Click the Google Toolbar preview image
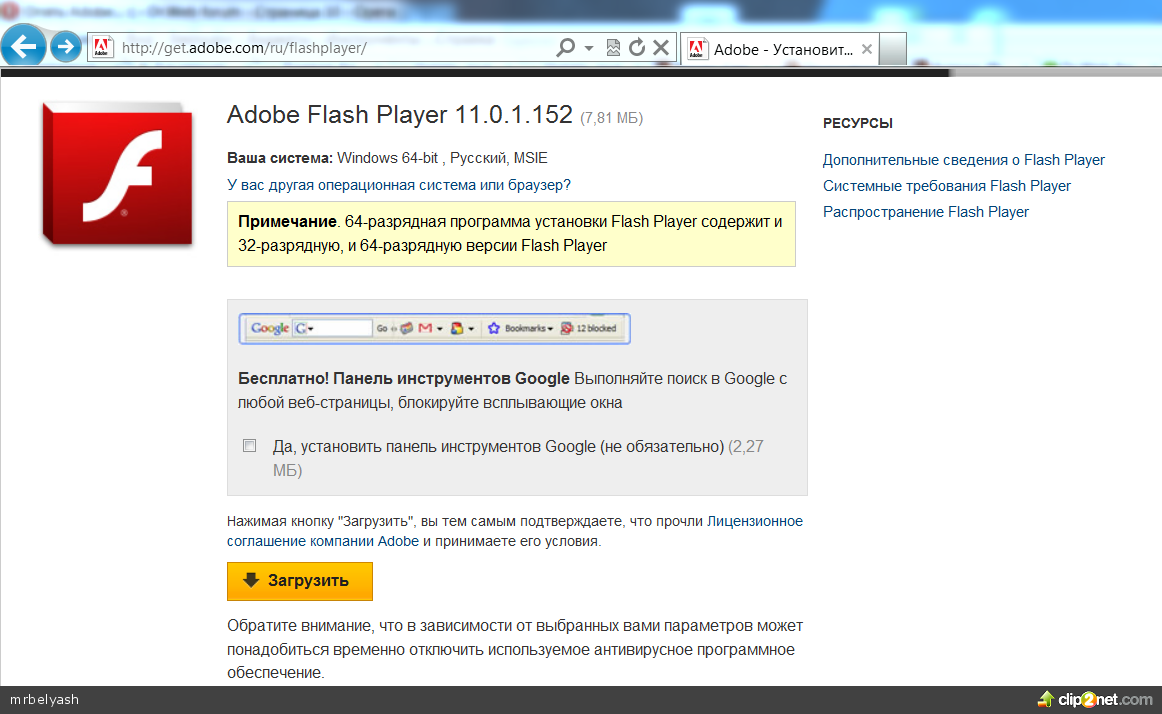Viewport: 1162px width, 714px height. (434, 328)
